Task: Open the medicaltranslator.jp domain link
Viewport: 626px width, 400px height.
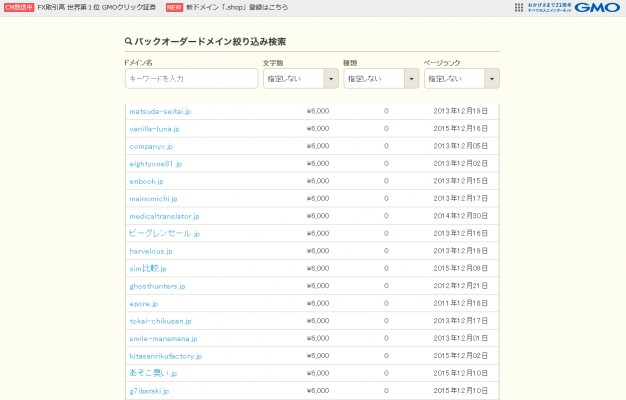Action: pyautogui.click(x=164, y=216)
